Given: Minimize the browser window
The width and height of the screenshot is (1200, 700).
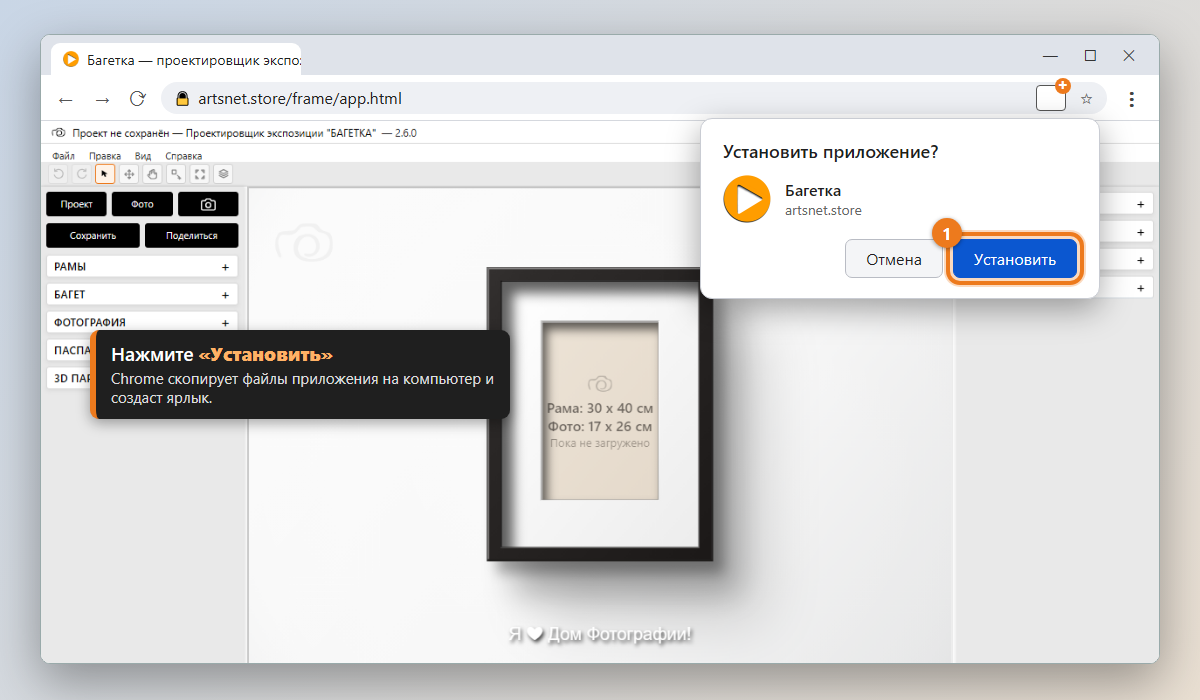Looking at the screenshot, I should (x=1051, y=56).
